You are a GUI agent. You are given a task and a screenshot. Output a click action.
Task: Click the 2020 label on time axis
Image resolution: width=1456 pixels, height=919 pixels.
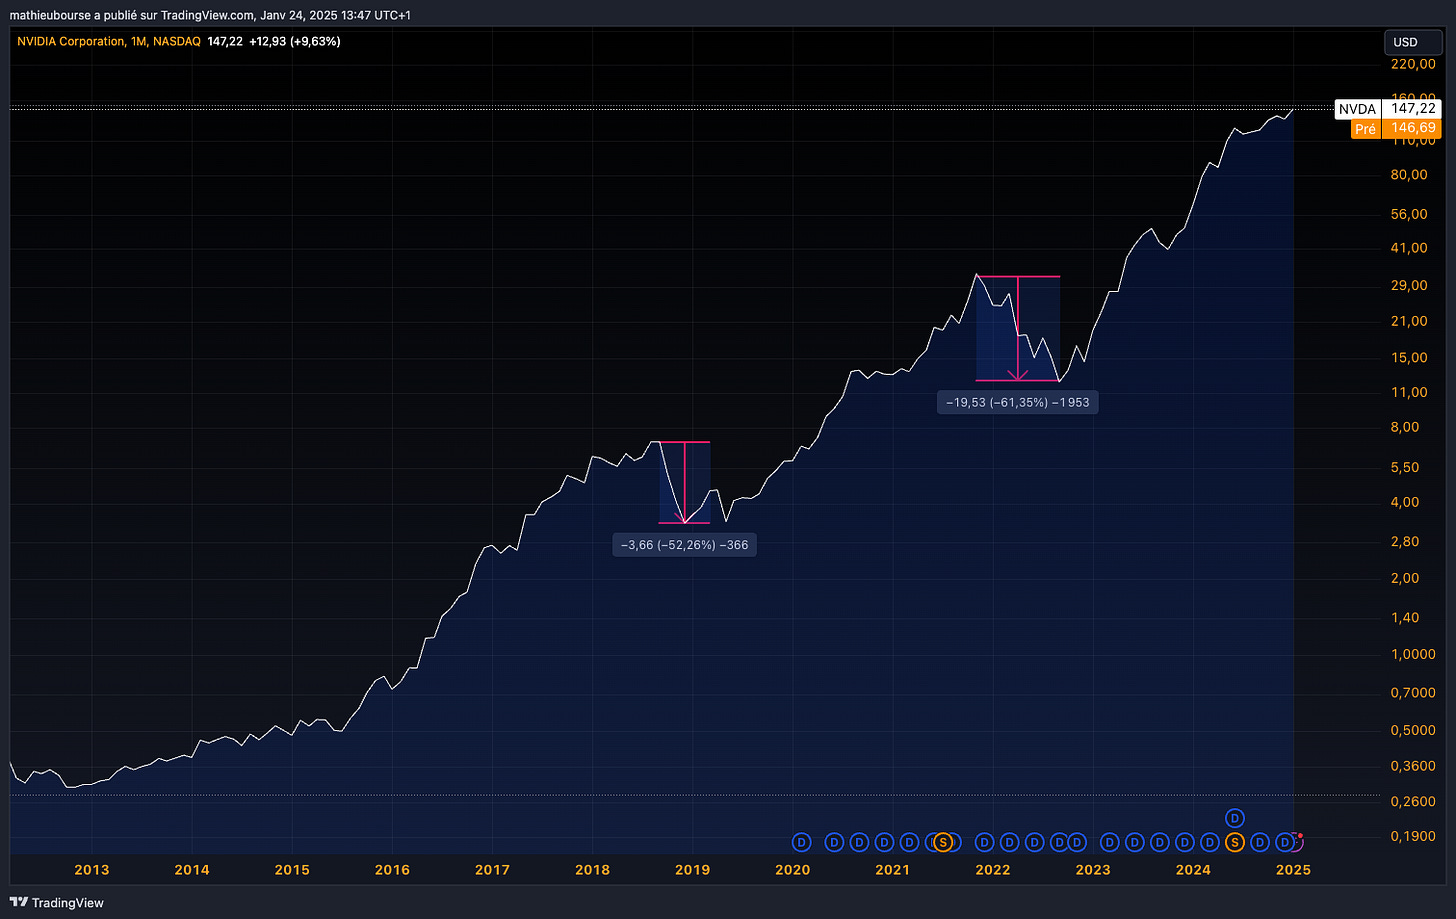792,869
